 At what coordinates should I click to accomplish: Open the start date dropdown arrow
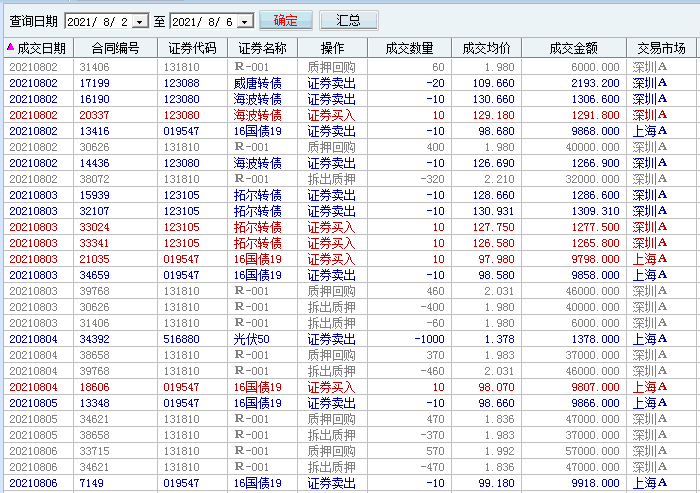point(139,21)
